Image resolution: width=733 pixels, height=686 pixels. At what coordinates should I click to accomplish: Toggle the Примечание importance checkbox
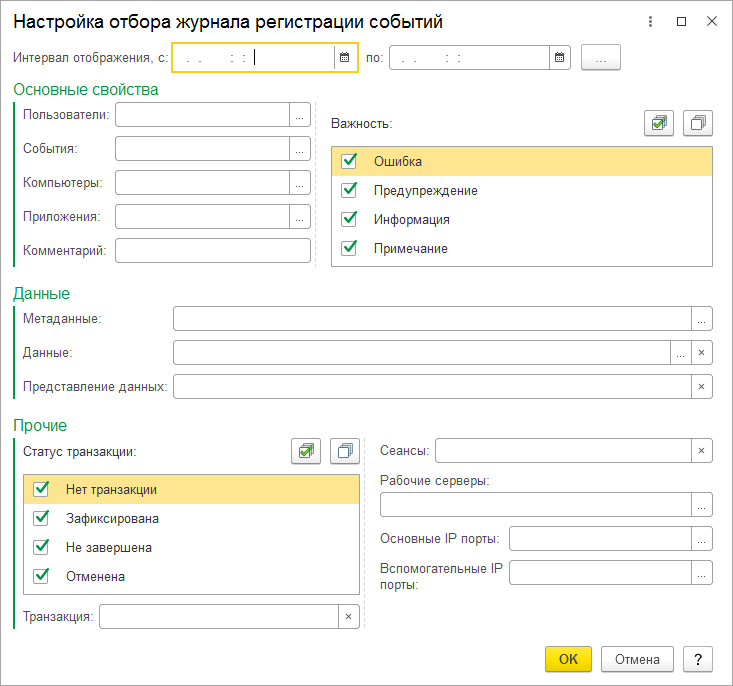[x=349, y=248]
